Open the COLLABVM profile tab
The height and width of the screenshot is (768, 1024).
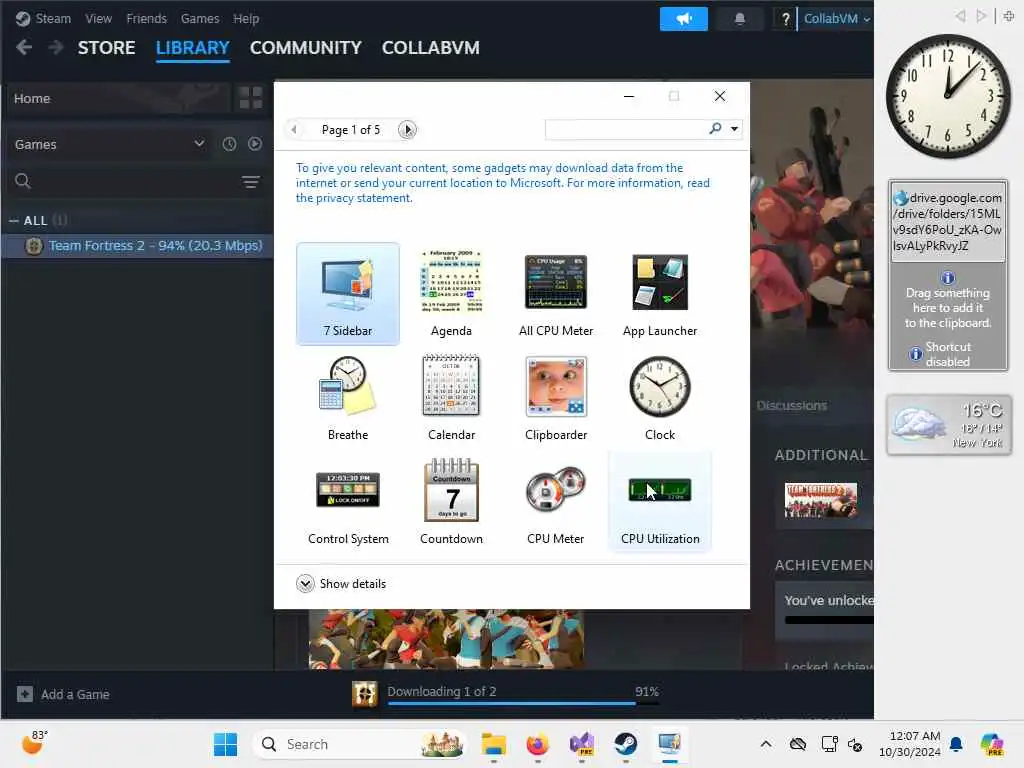point(431,48)
